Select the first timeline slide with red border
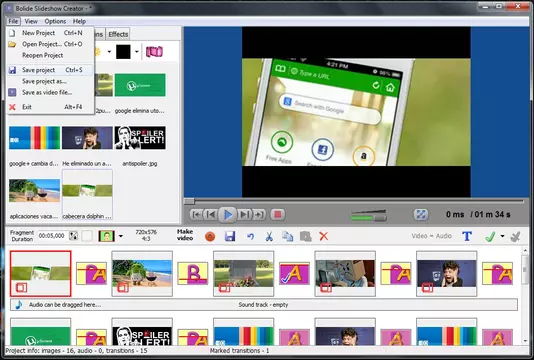The height and width of the screenshot is (360, 534). pyautogui.click(x=41, y=273)
